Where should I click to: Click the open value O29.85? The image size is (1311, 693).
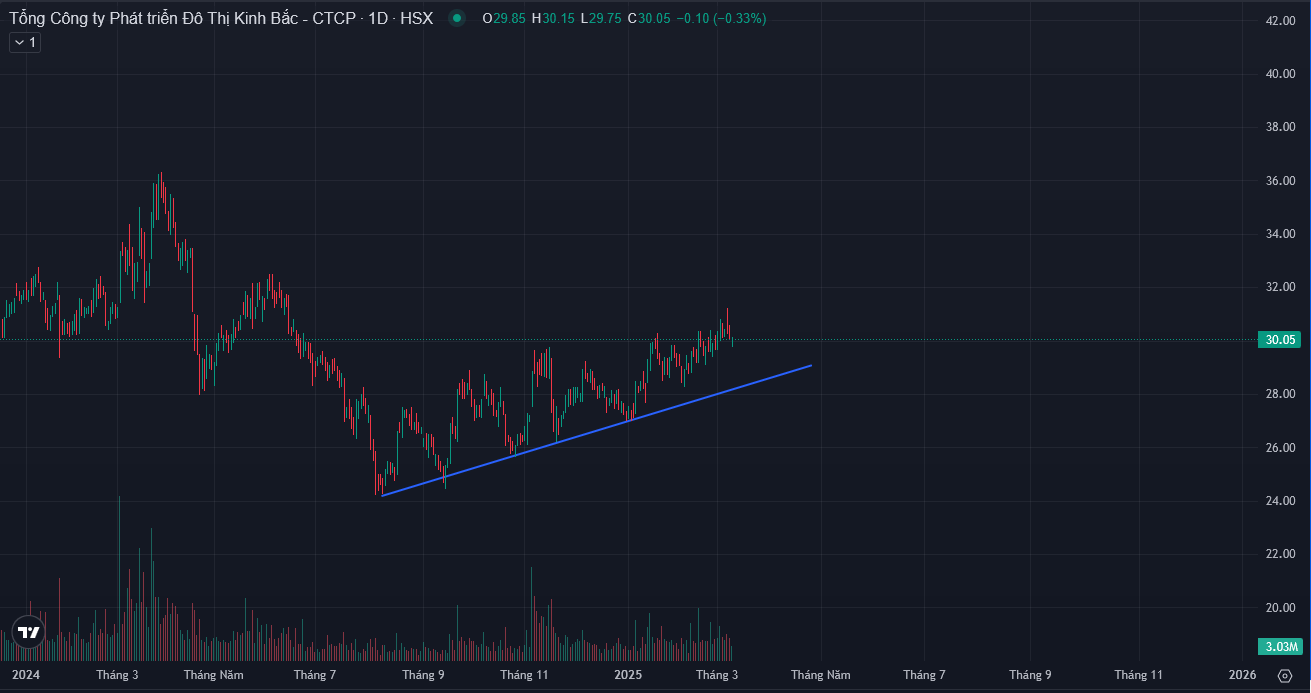(x=502, y=18)
